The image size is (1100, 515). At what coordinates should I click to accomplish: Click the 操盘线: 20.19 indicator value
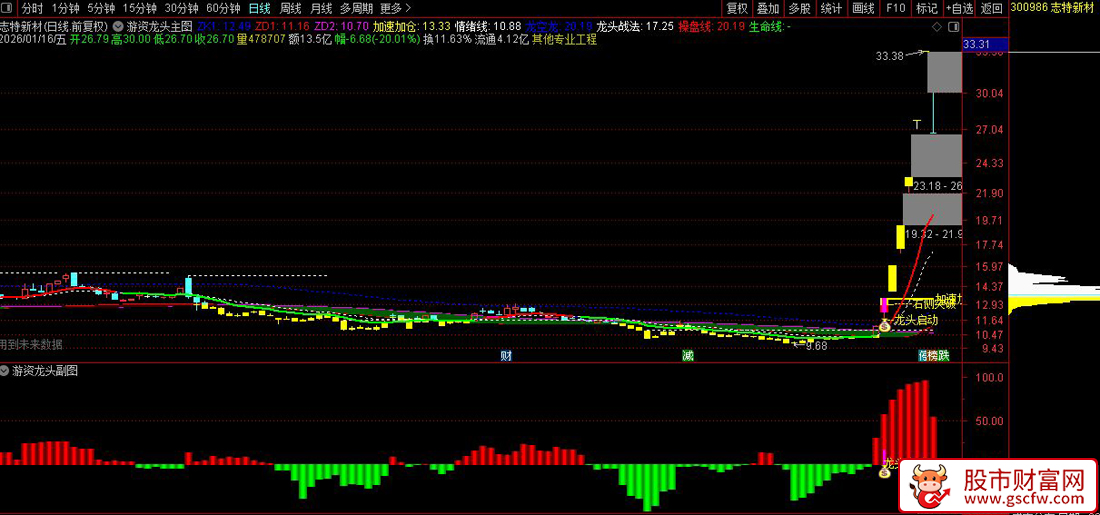click(x=711, y=26)
